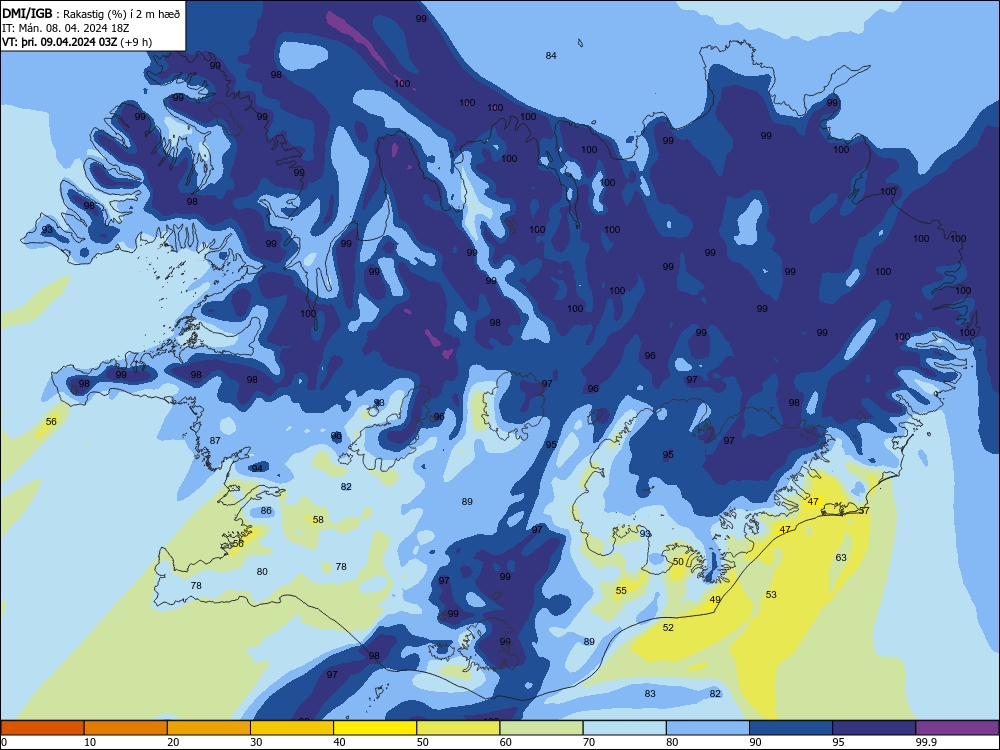The width and height of the screenshot is (1000, 750).
Task: Click the humidity value '84' over the northern sea
Action: (x=551, y=56)
